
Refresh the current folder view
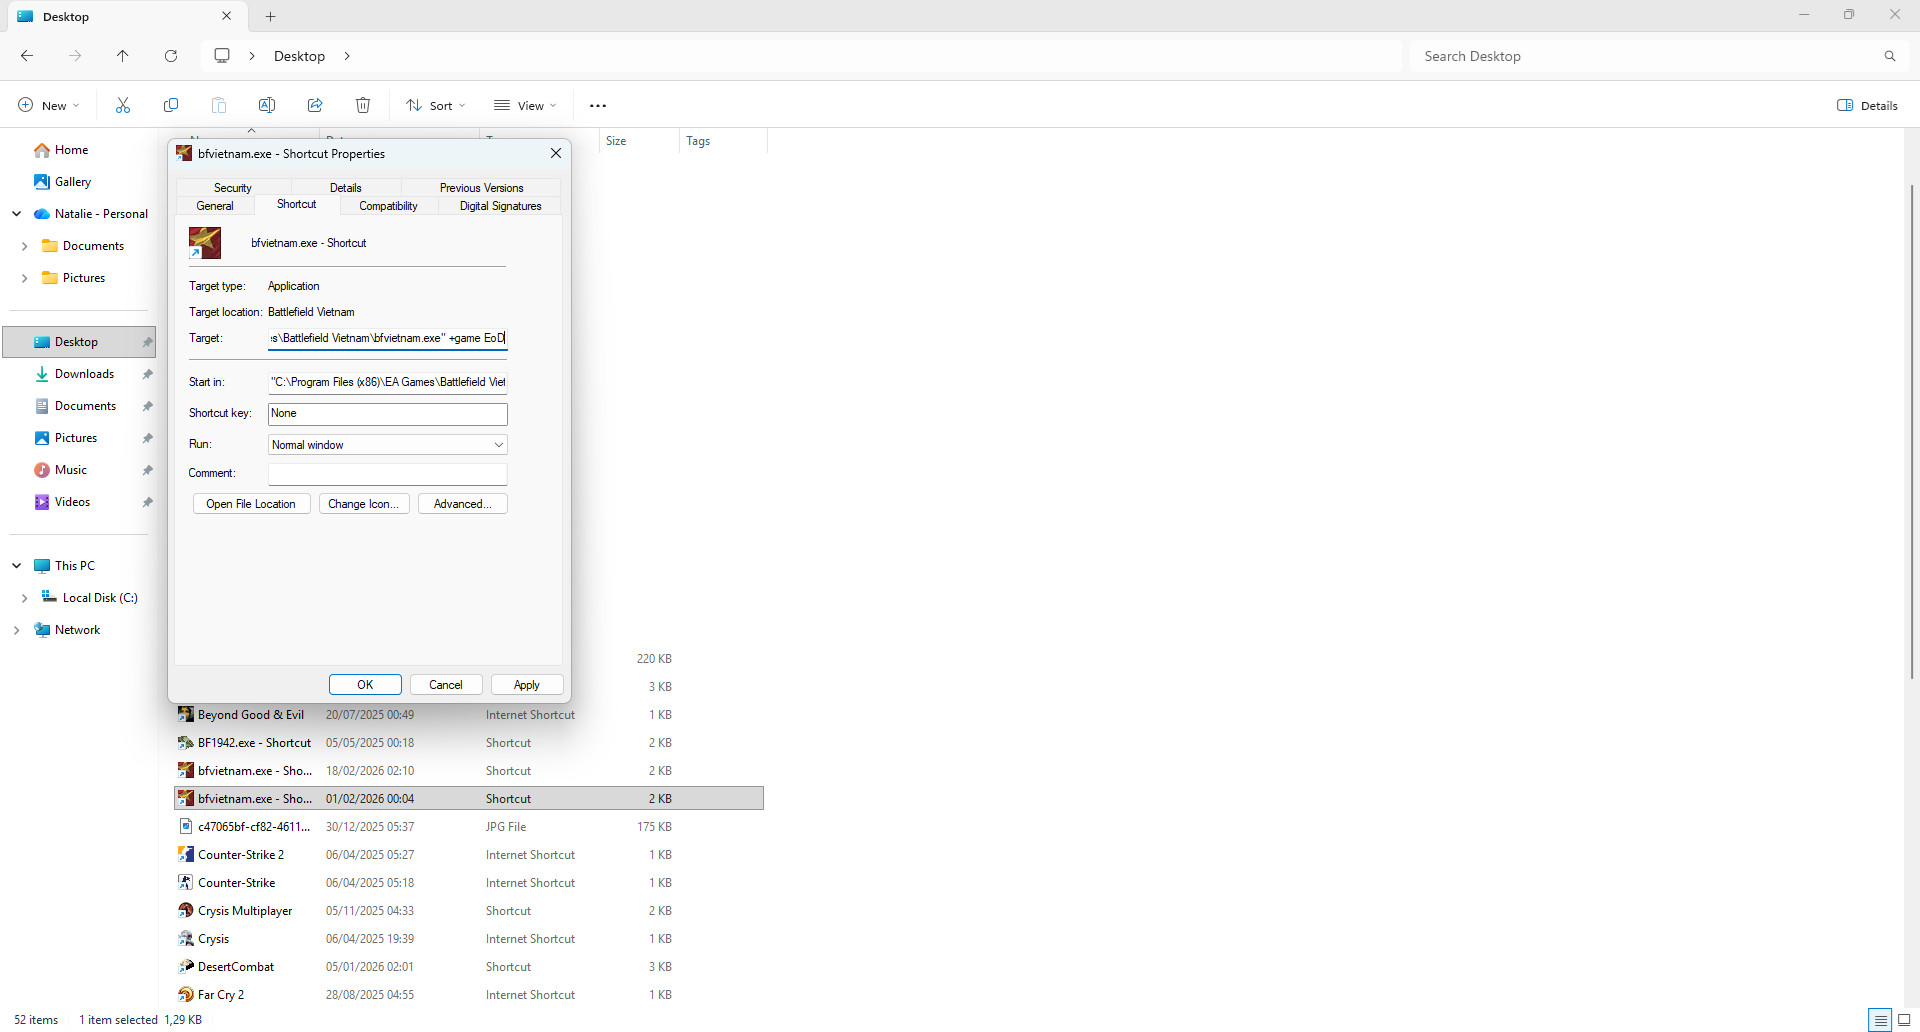[x=171, y=56]
